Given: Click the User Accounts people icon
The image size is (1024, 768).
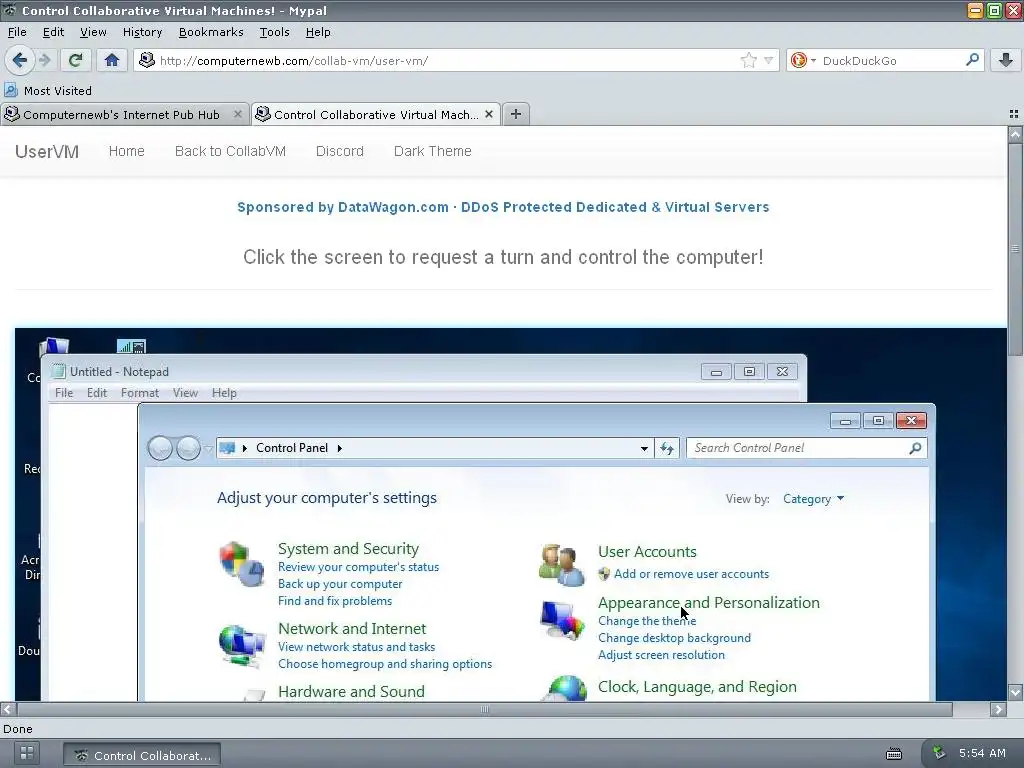Looking at the screenshot, I should pos(562,564).
